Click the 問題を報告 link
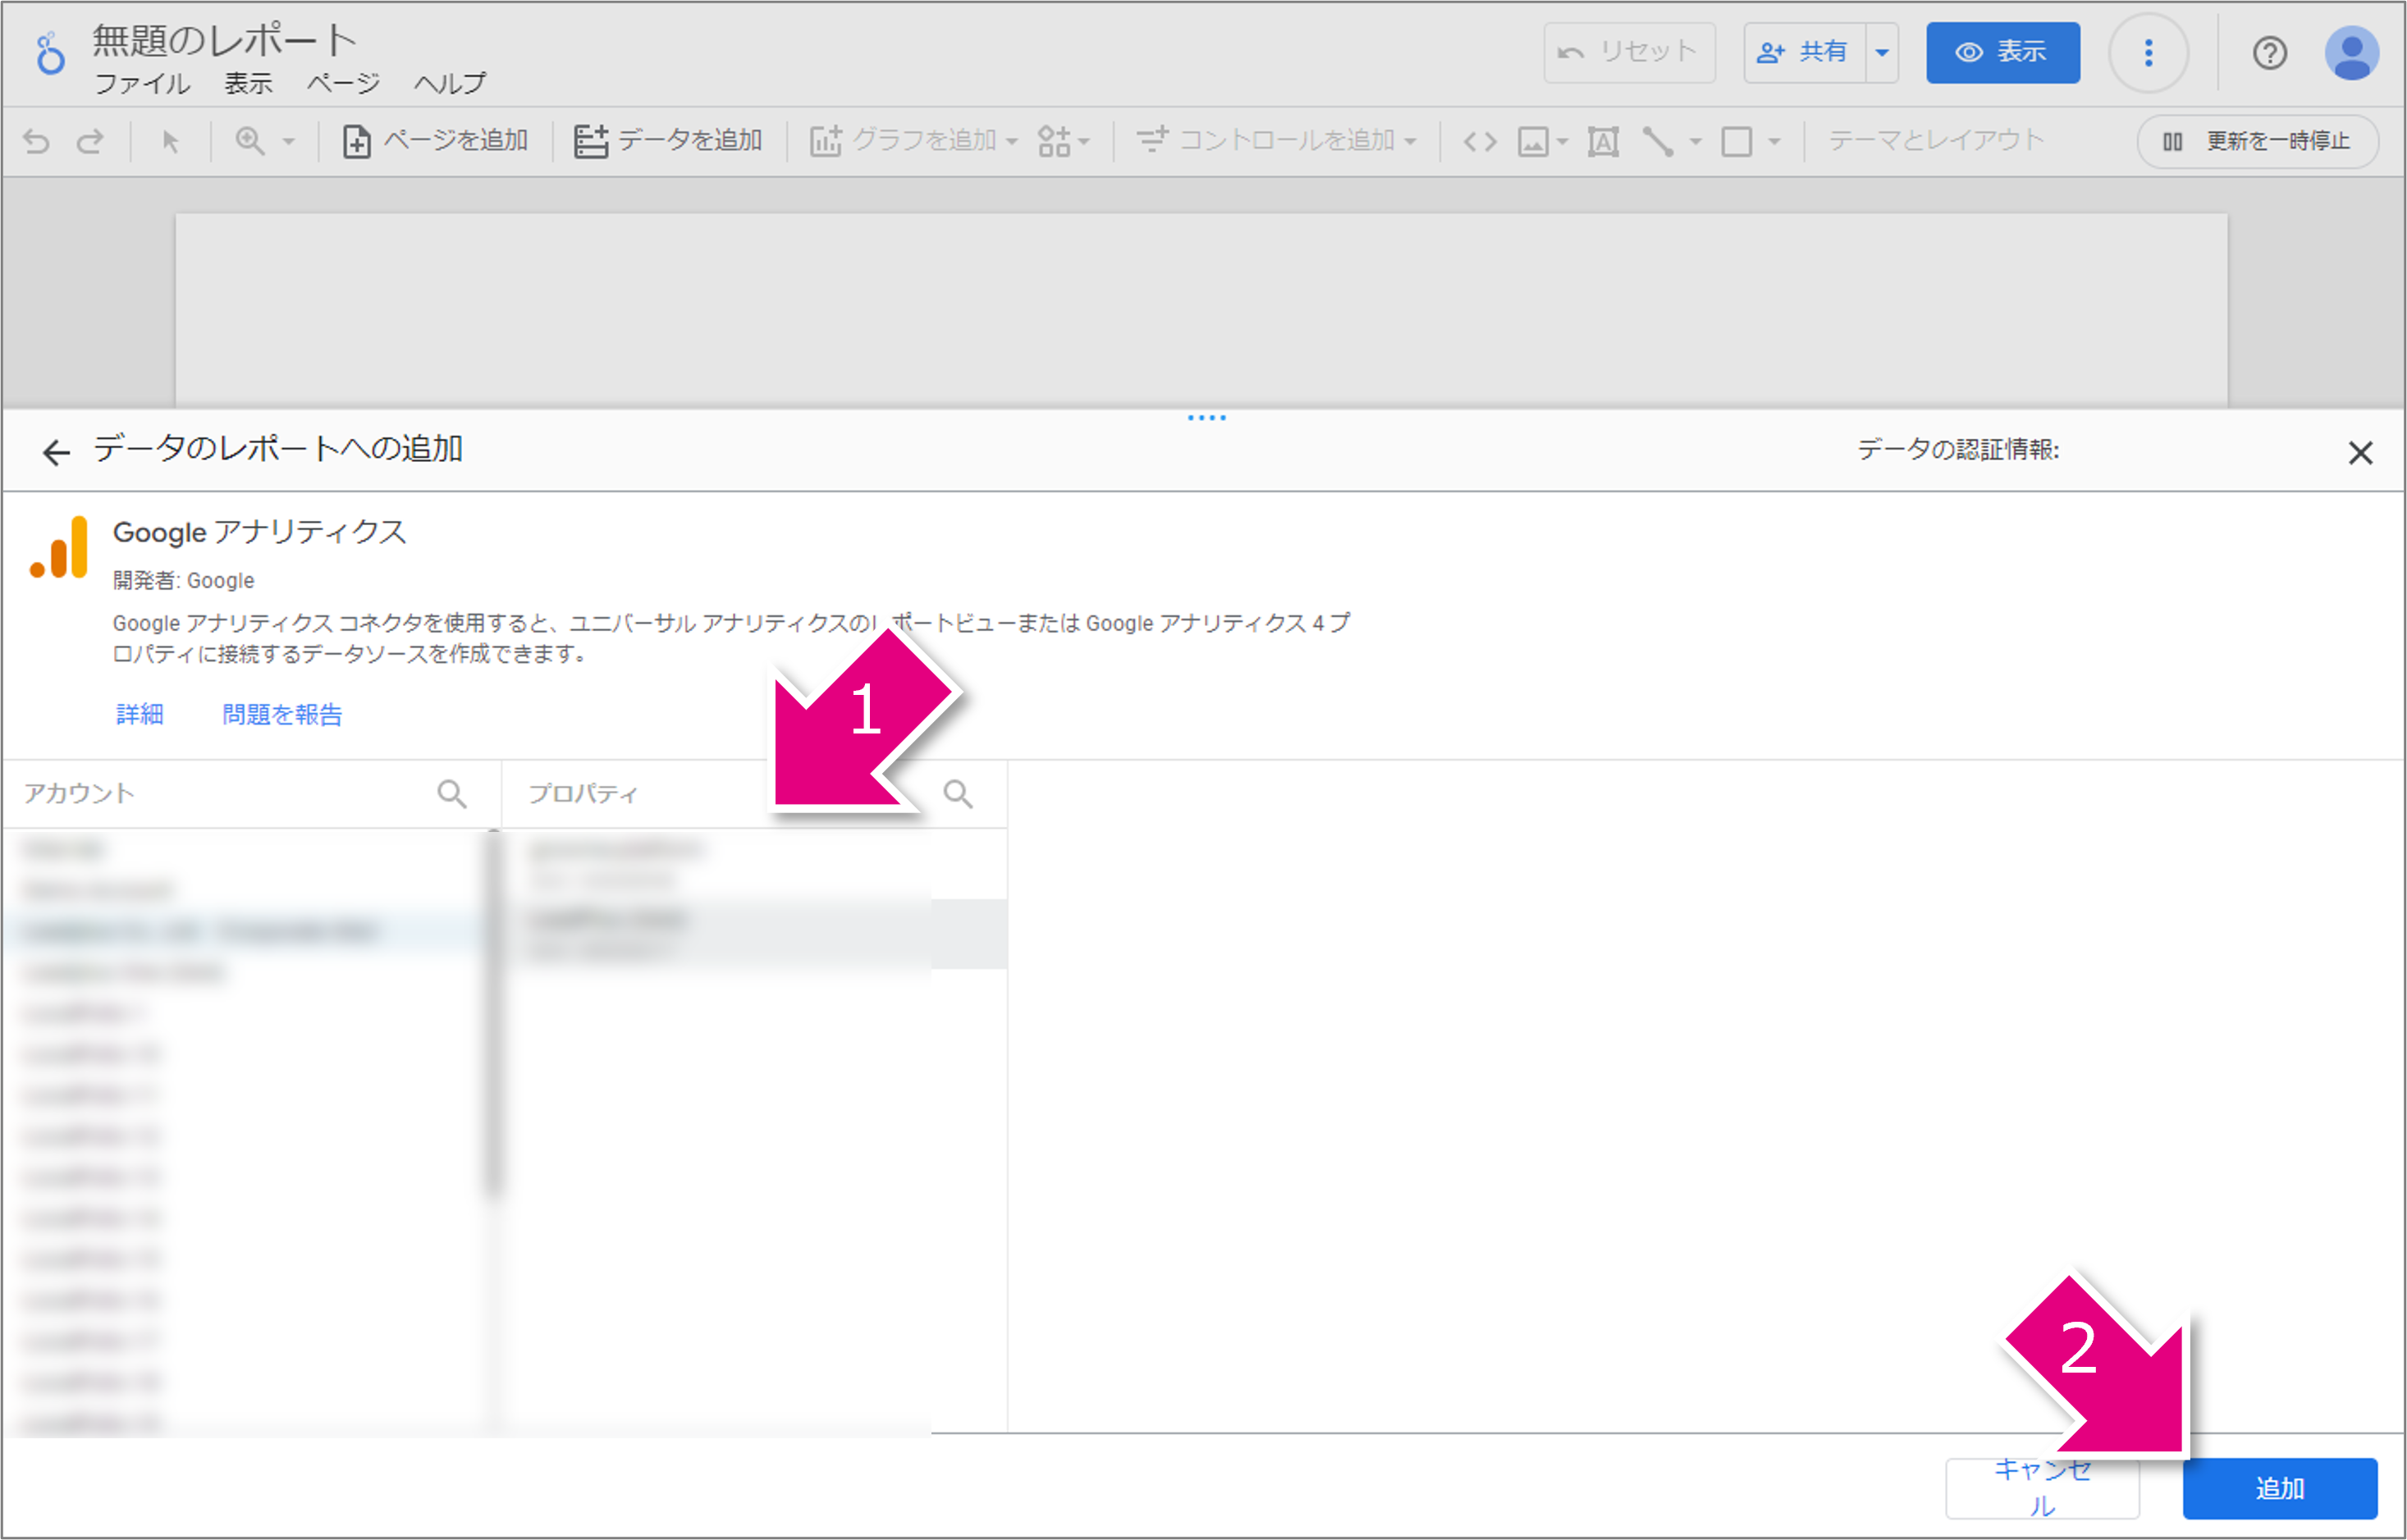2407x1540 pixels. [282, 714]
